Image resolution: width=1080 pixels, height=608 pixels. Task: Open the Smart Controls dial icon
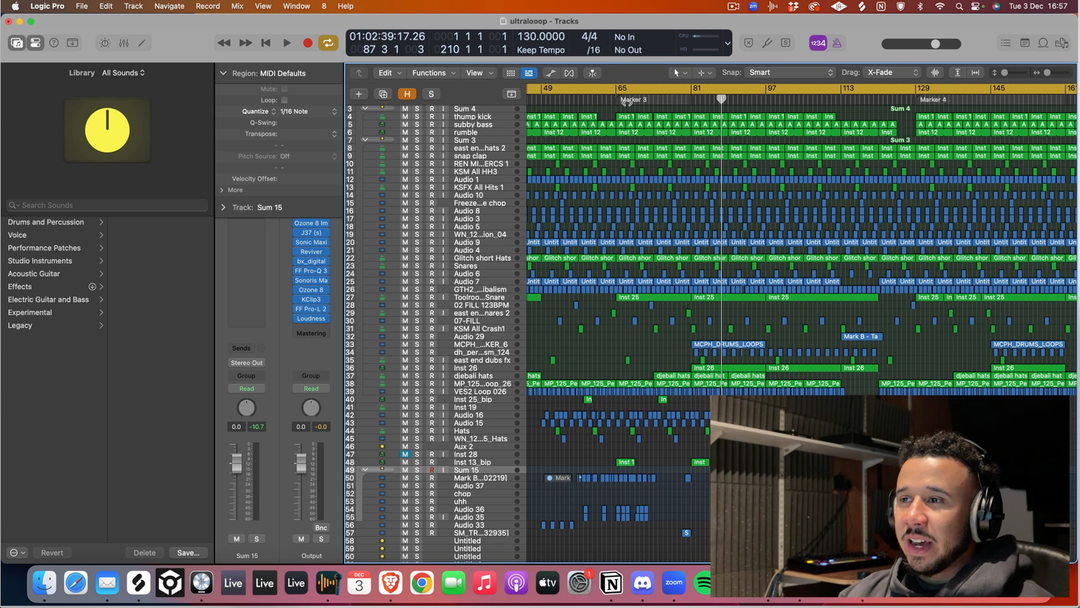pos(105,43)
